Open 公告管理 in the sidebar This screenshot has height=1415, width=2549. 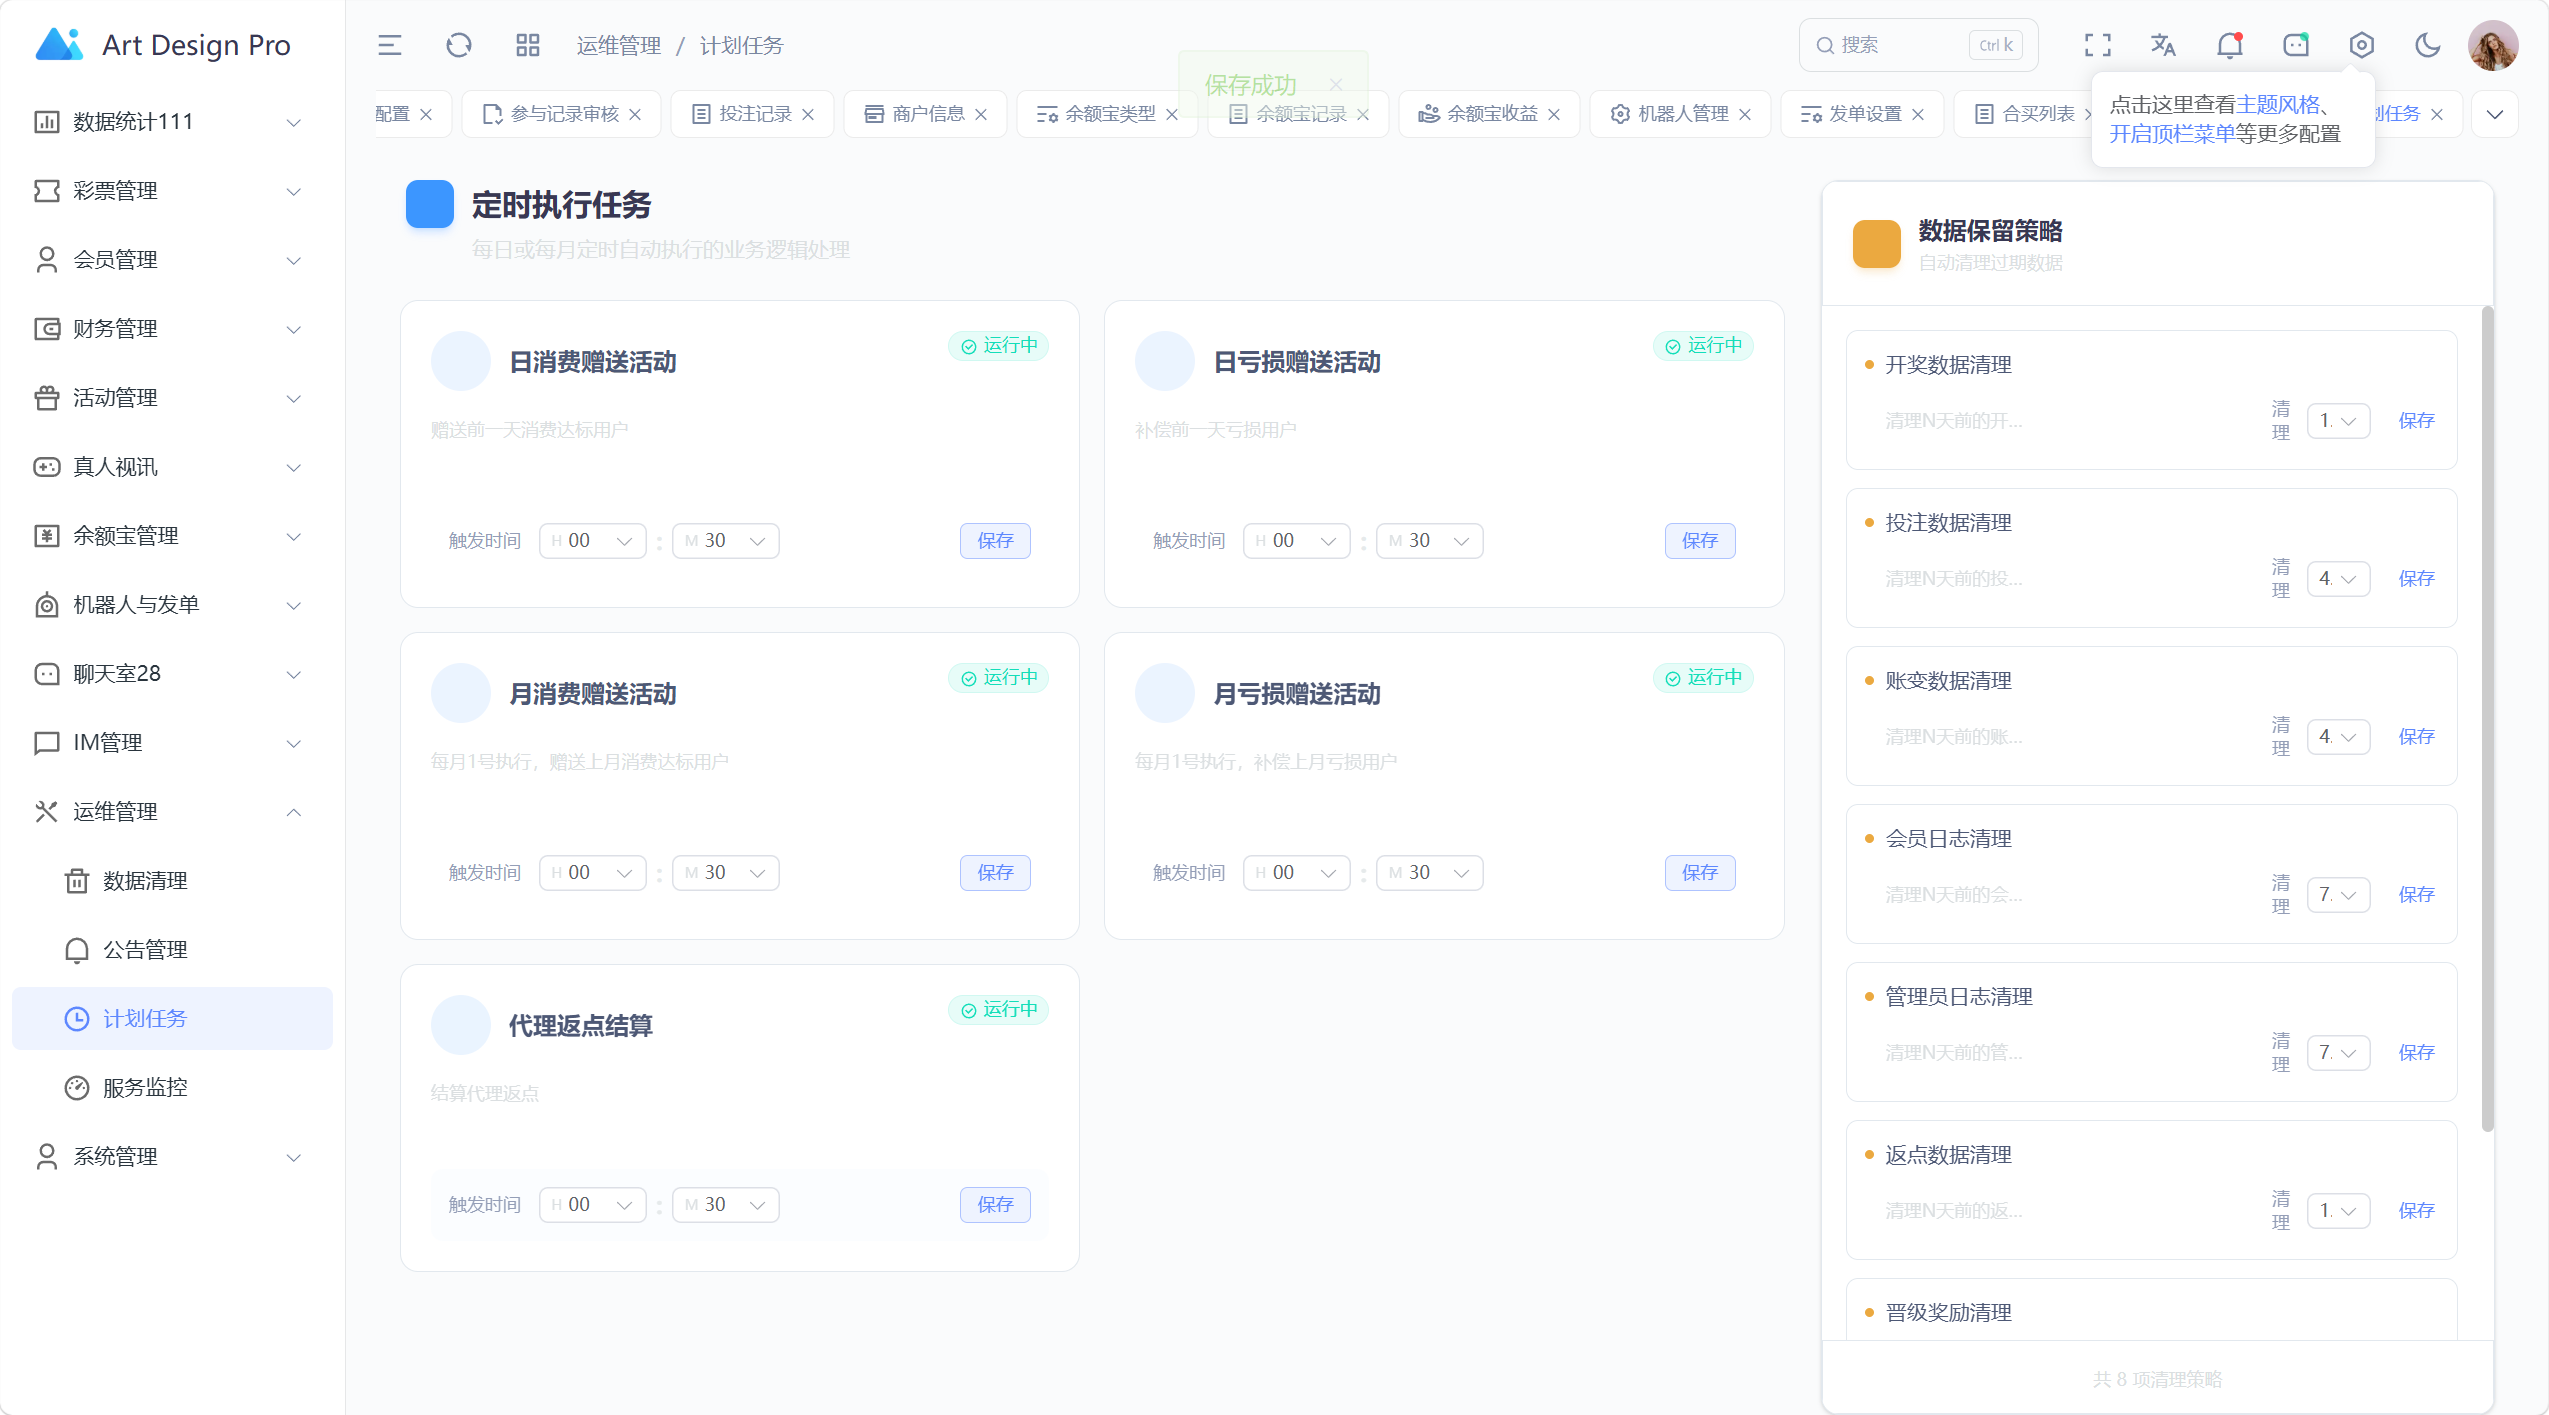[172, 950]
